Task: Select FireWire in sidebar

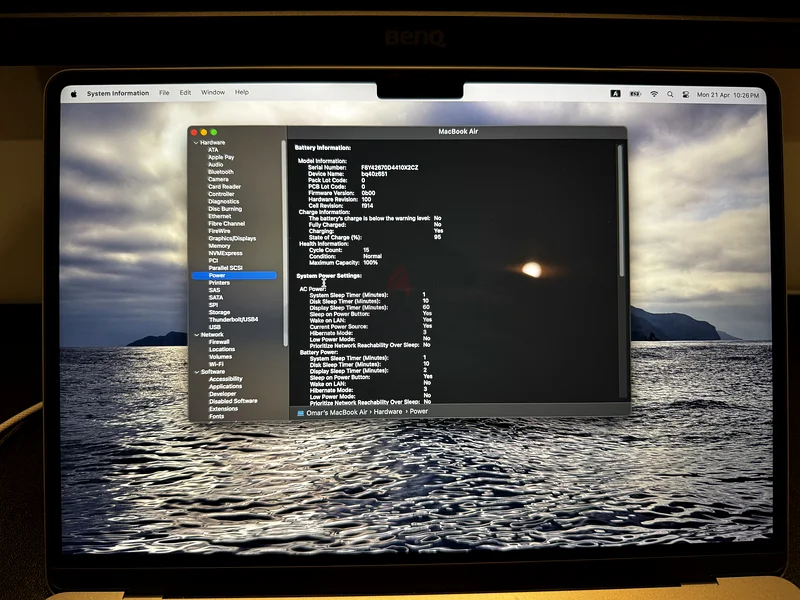Action: point(219,231)
